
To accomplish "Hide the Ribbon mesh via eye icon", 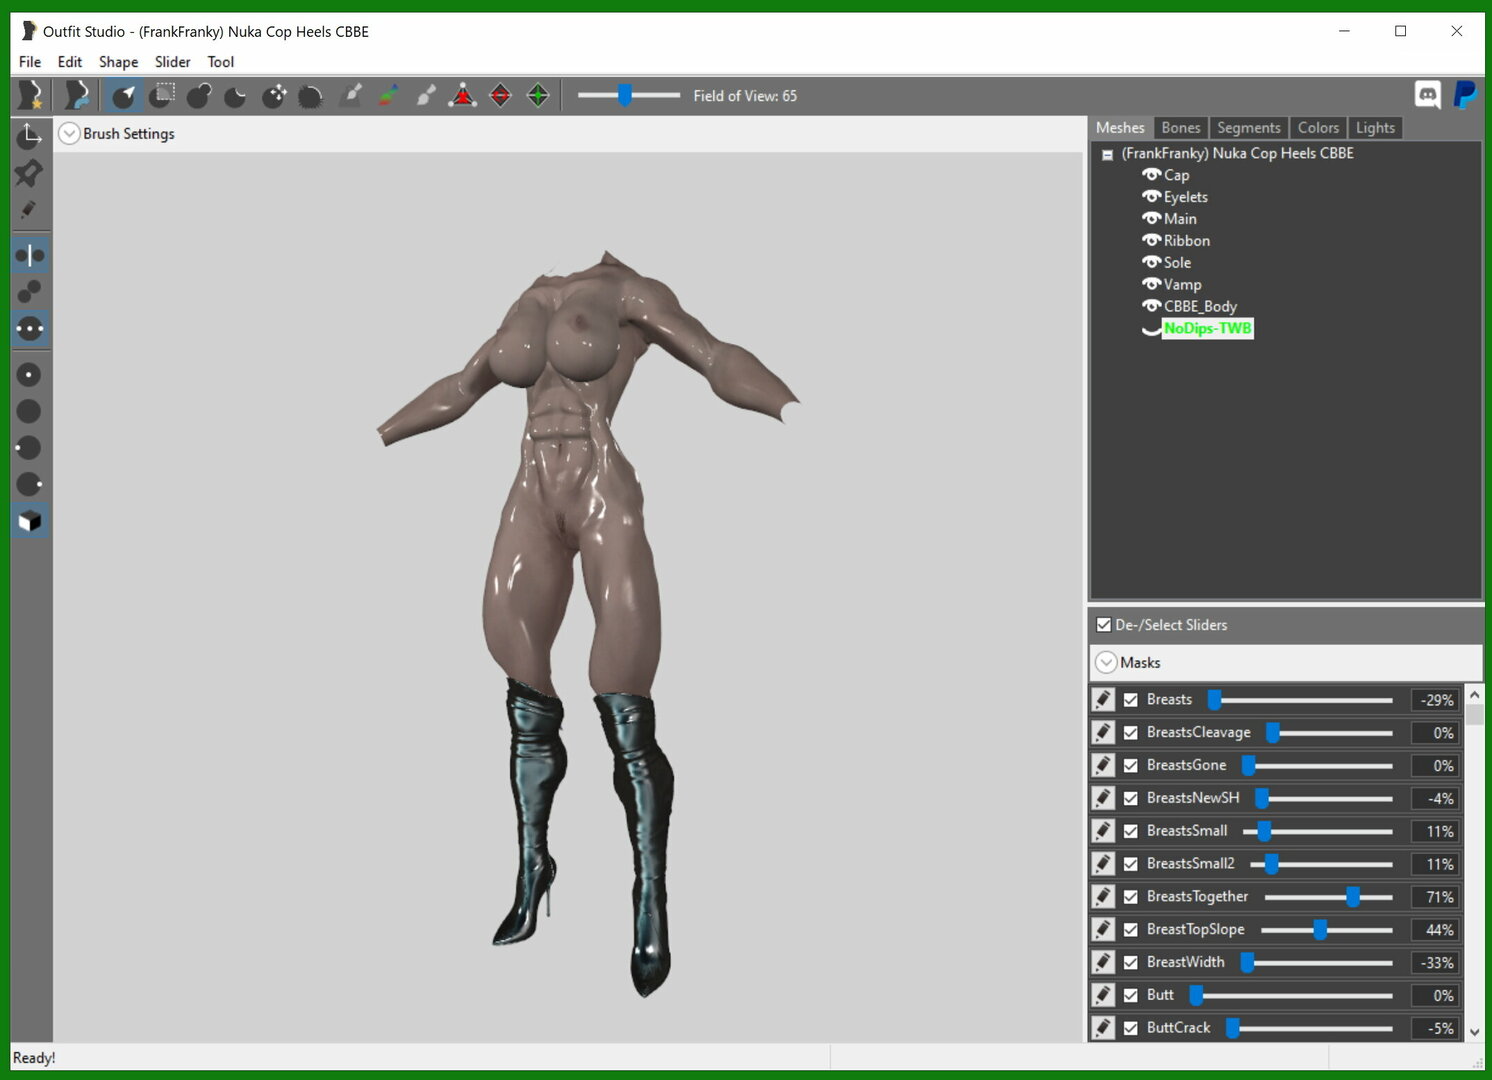I will 1151,240.
